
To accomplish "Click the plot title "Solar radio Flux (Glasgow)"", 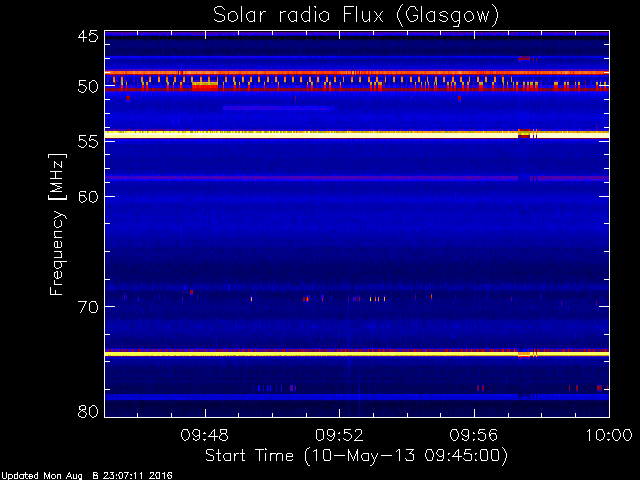I will tap(356, 16).
